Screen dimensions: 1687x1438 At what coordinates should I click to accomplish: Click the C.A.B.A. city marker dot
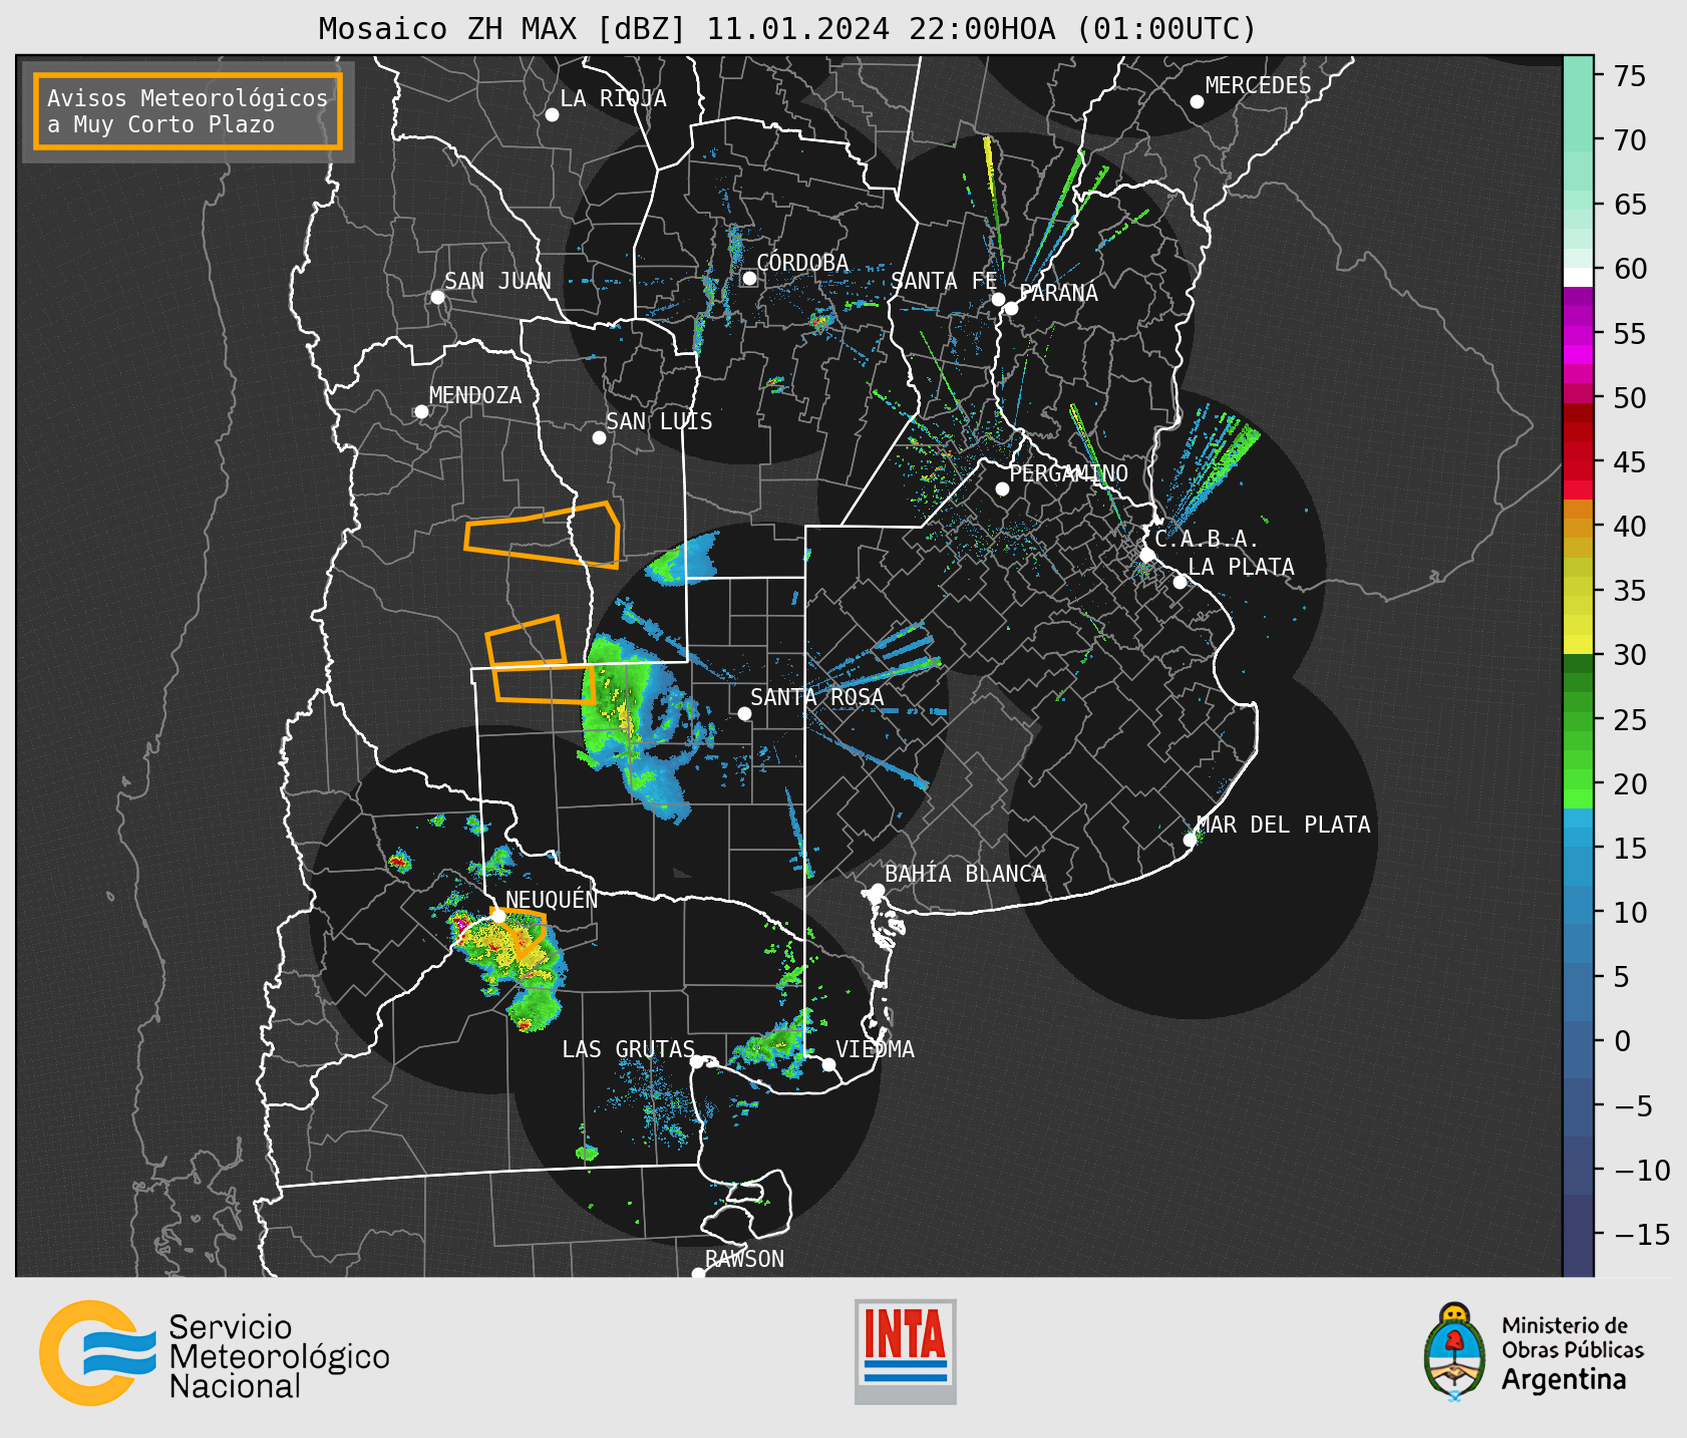pos(1147,555)
